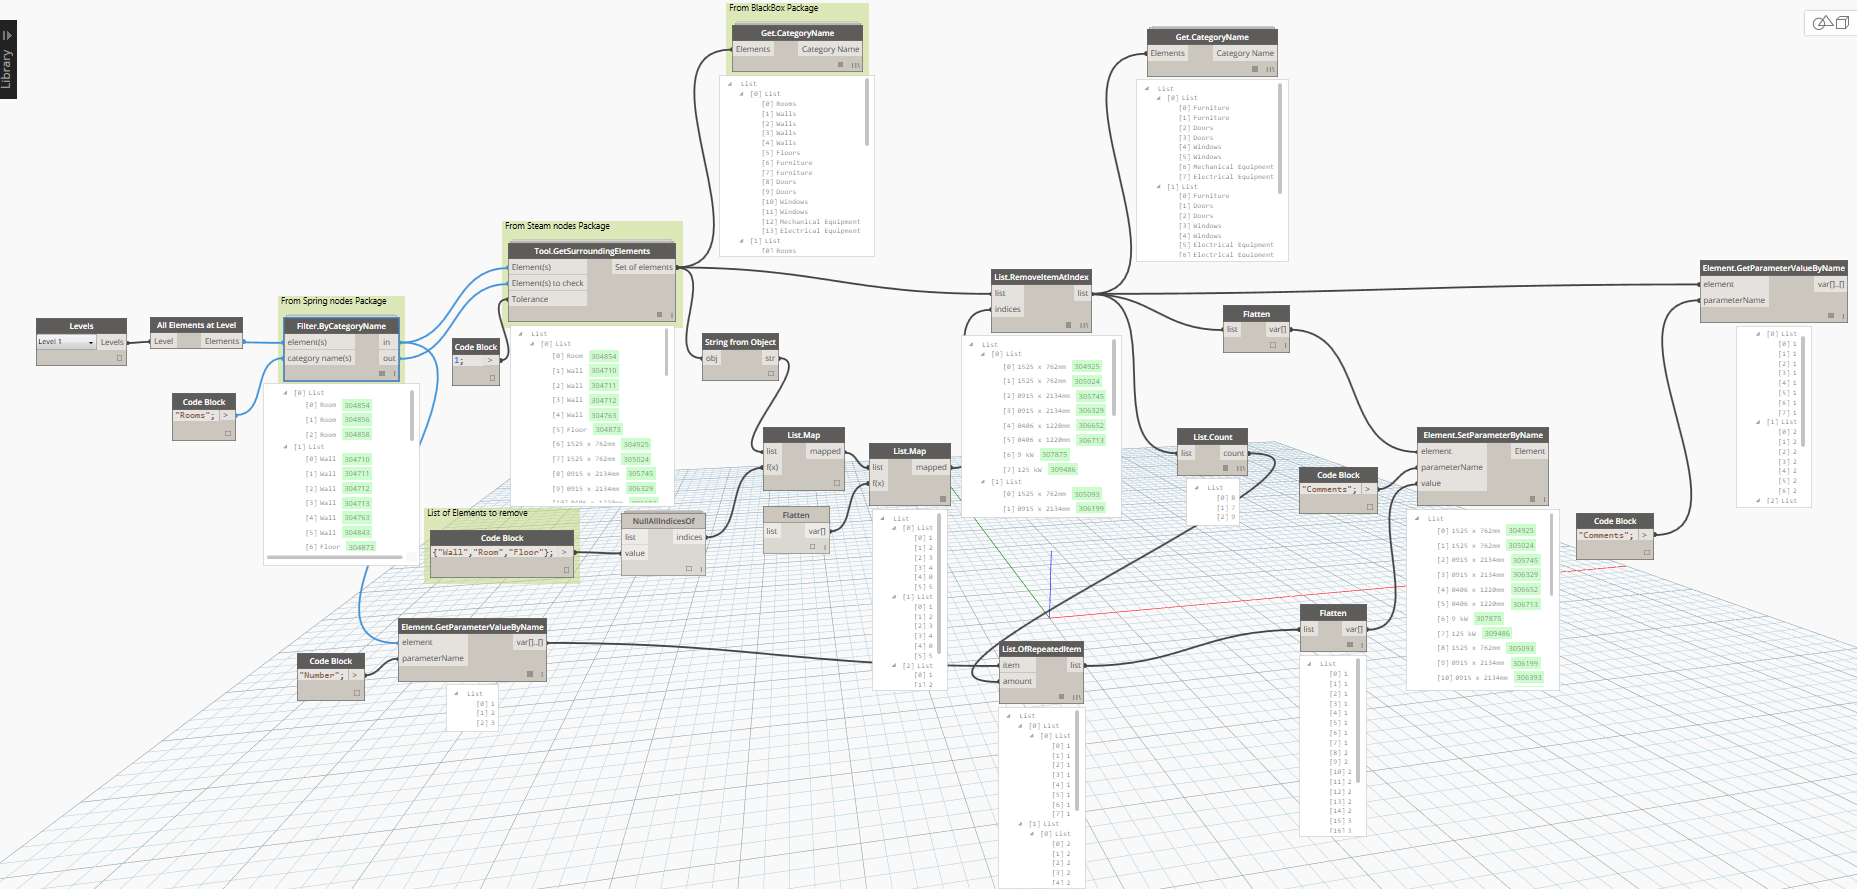Toggle geometry and graph view navigation

click(x=1831, y=22)
